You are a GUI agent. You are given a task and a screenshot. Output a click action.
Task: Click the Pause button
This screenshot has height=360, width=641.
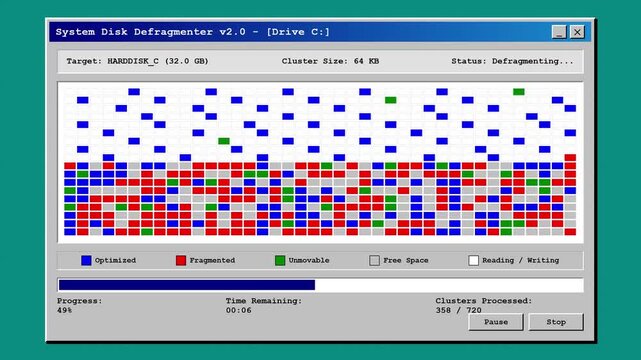[x=495, y=322]
